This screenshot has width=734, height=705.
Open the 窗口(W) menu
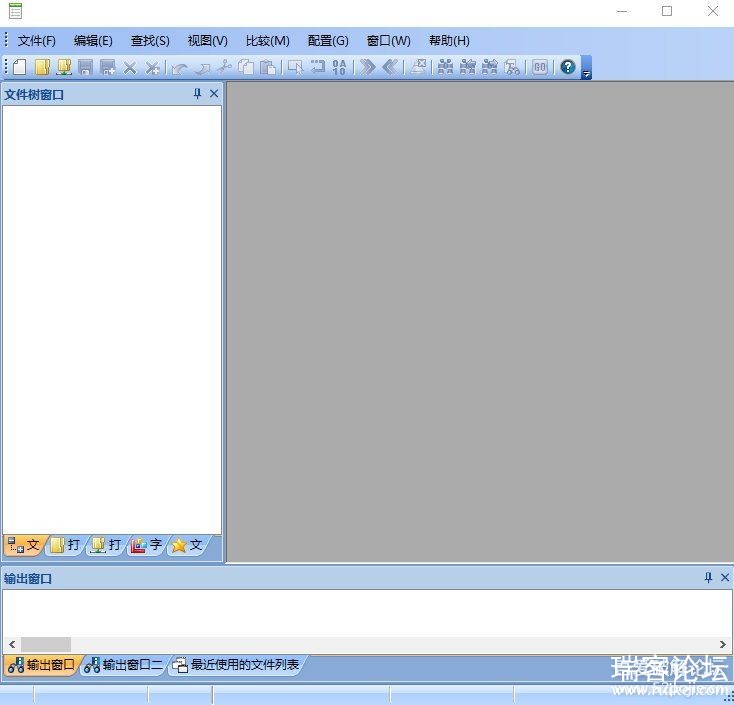(389, 41)
